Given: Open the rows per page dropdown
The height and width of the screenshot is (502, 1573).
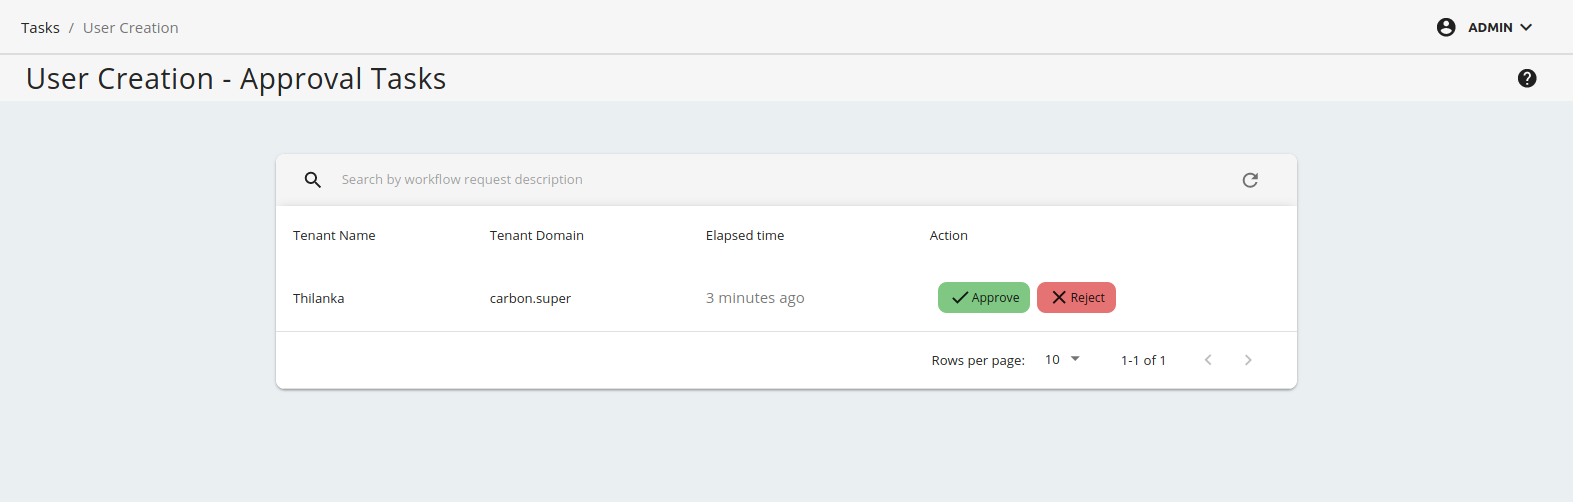Looking at the screenshot, I should pos(1062,360).
